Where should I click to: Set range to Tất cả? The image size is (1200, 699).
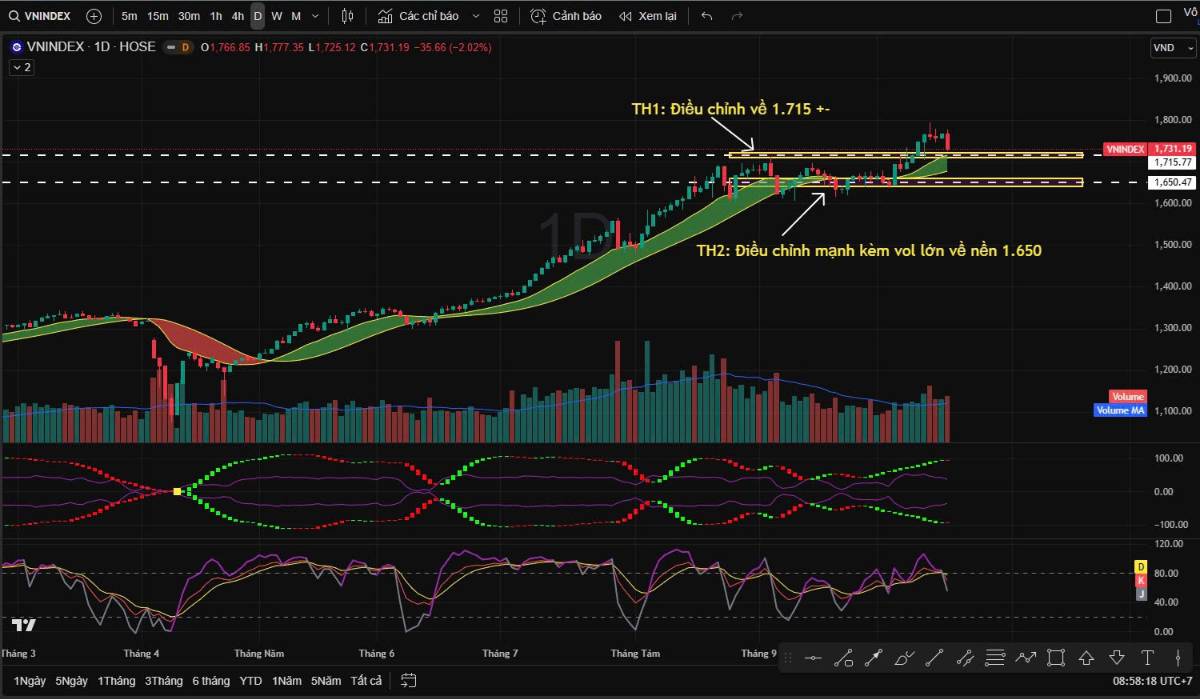(x=367, y=681)
